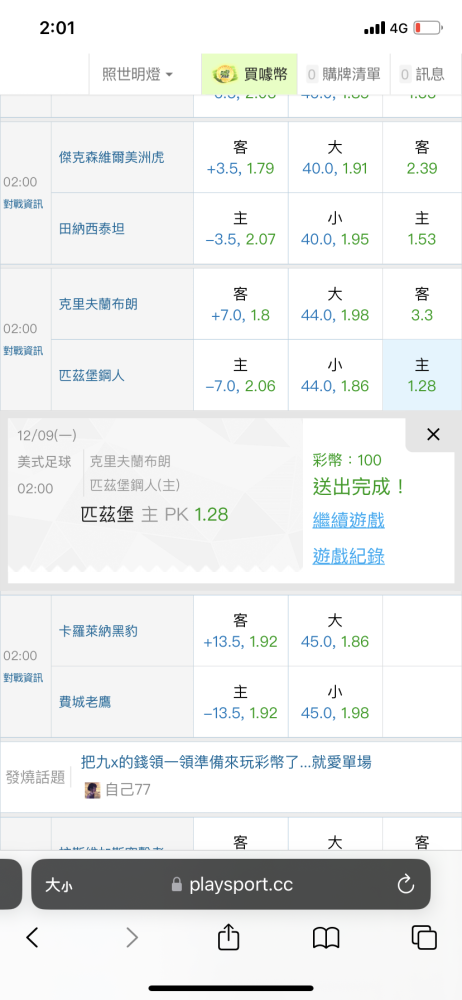Tap the 自己77 user avatar
The height and width of the screenshot is (1000, 462).
(93, 790)
